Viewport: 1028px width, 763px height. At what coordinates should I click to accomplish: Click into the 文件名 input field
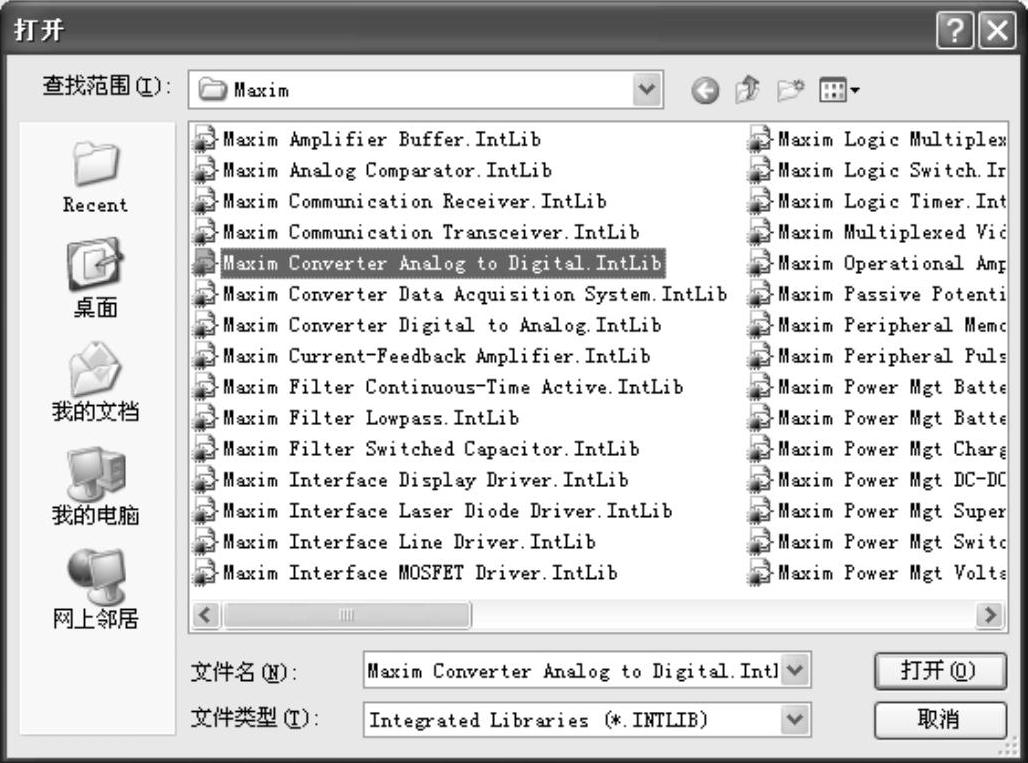pos(572,670)
